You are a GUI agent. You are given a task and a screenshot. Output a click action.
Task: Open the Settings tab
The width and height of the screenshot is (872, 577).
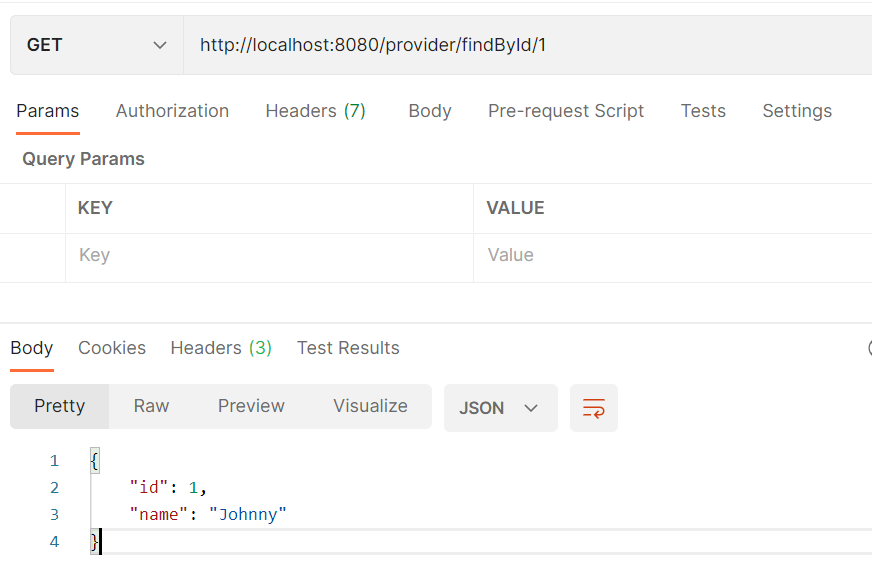(797, 111)
